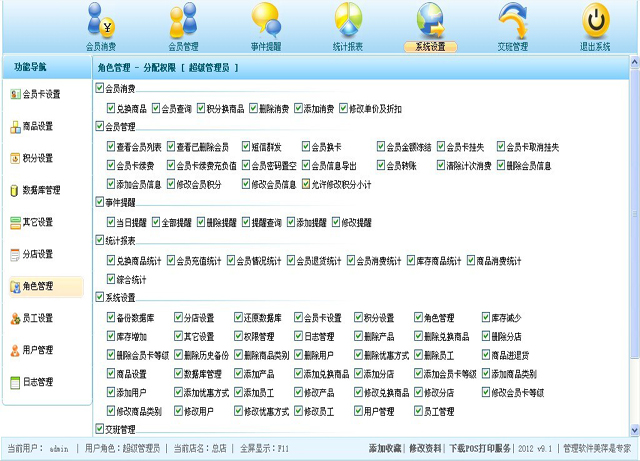Viewport: 640px width, 461px height.
Task: Select 会员卡设置 in the sidebar
Action: click(x=39, y=94)
